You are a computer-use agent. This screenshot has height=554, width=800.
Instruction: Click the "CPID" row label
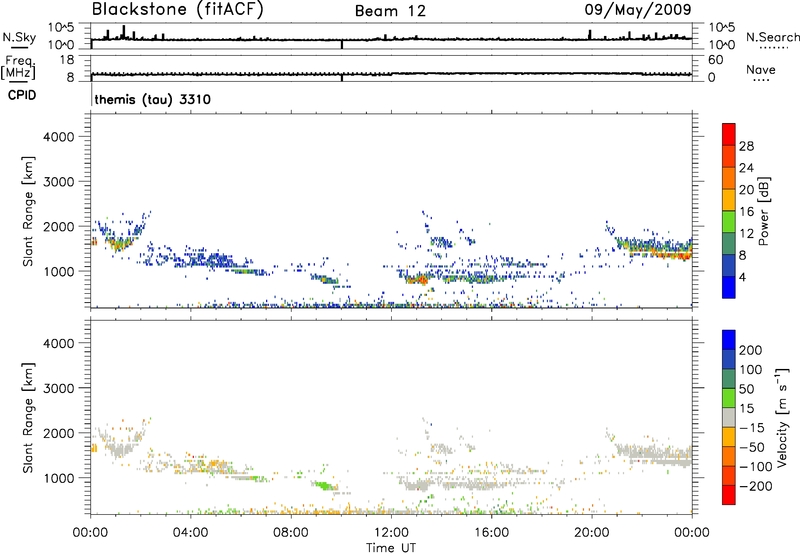pyautogui.click(x=22, y=95)
